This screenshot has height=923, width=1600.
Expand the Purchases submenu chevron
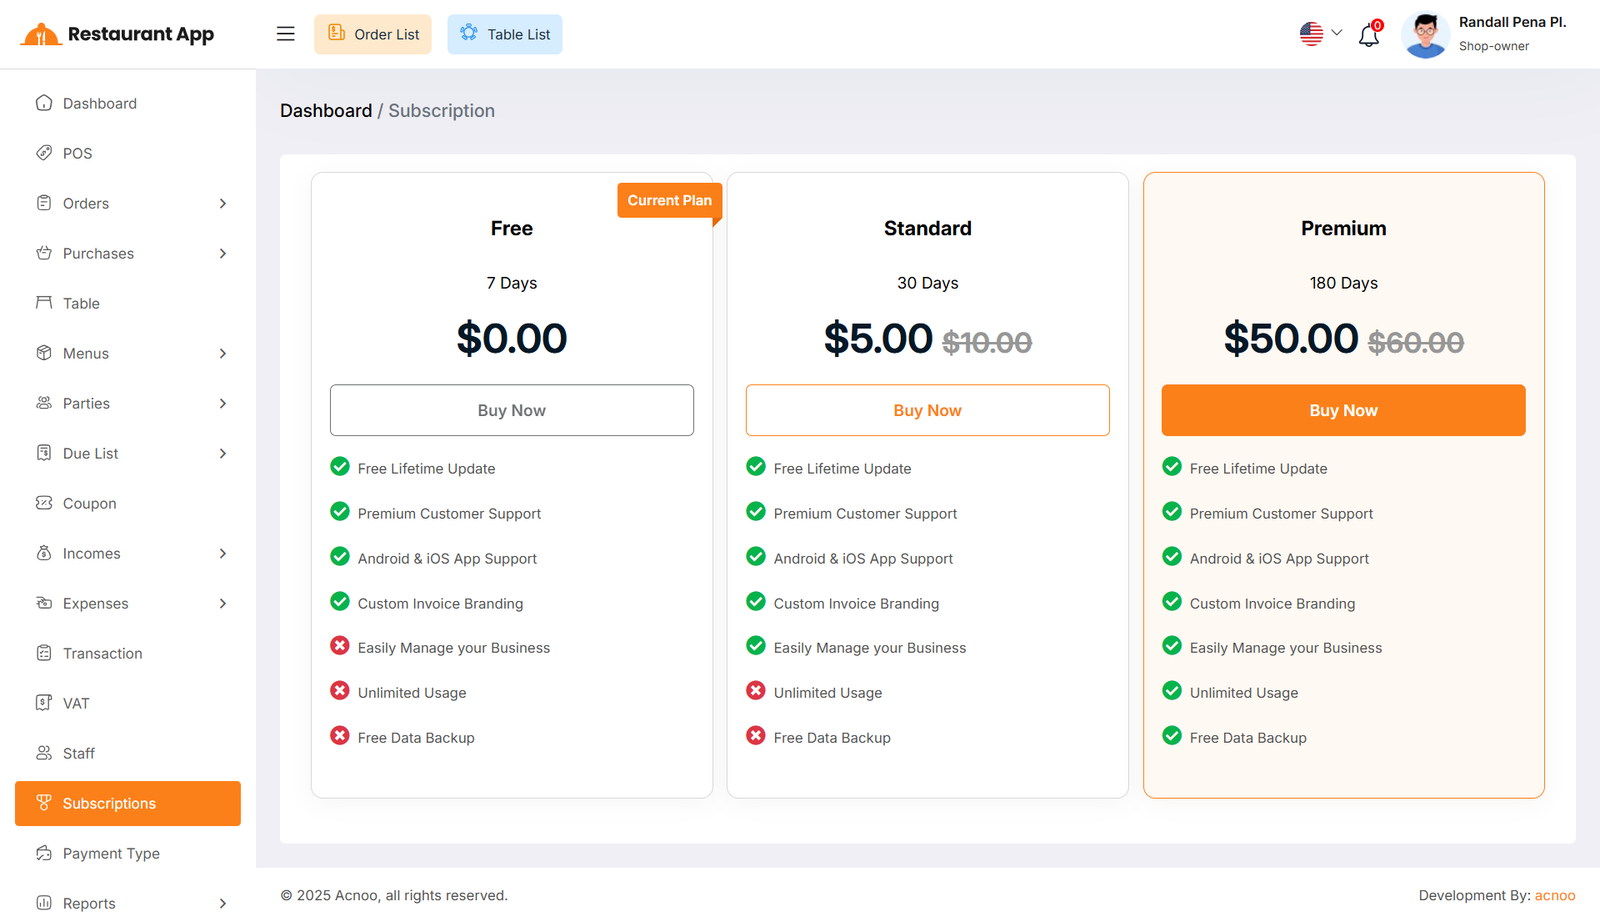[x=223, y=254]
